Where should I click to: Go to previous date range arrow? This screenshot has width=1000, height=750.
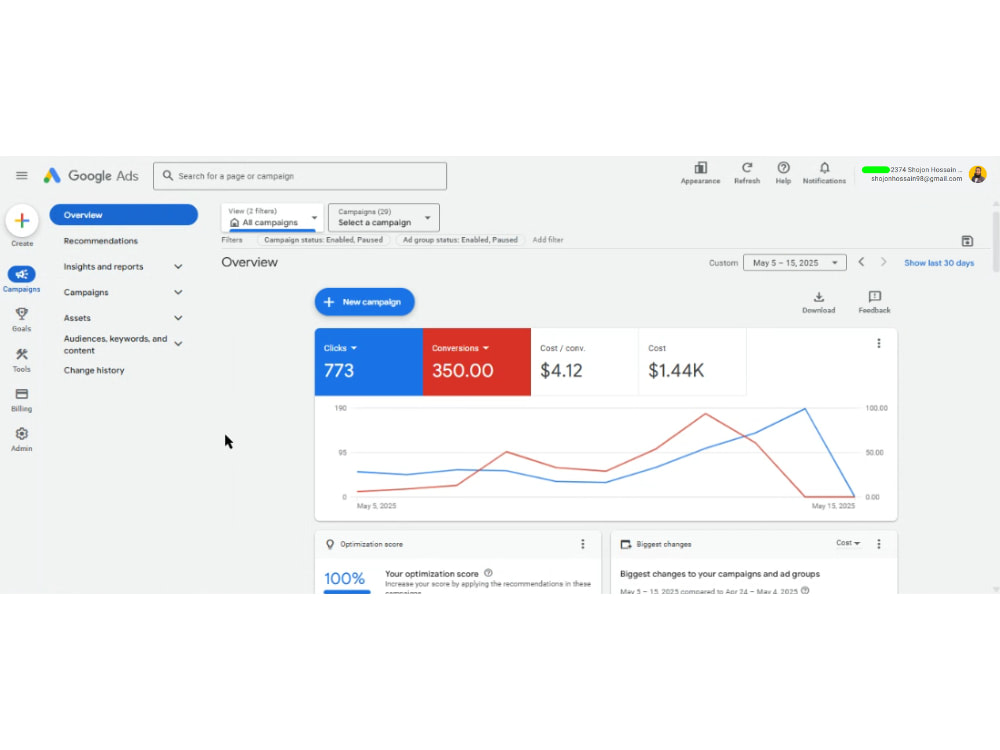point(861,262)
